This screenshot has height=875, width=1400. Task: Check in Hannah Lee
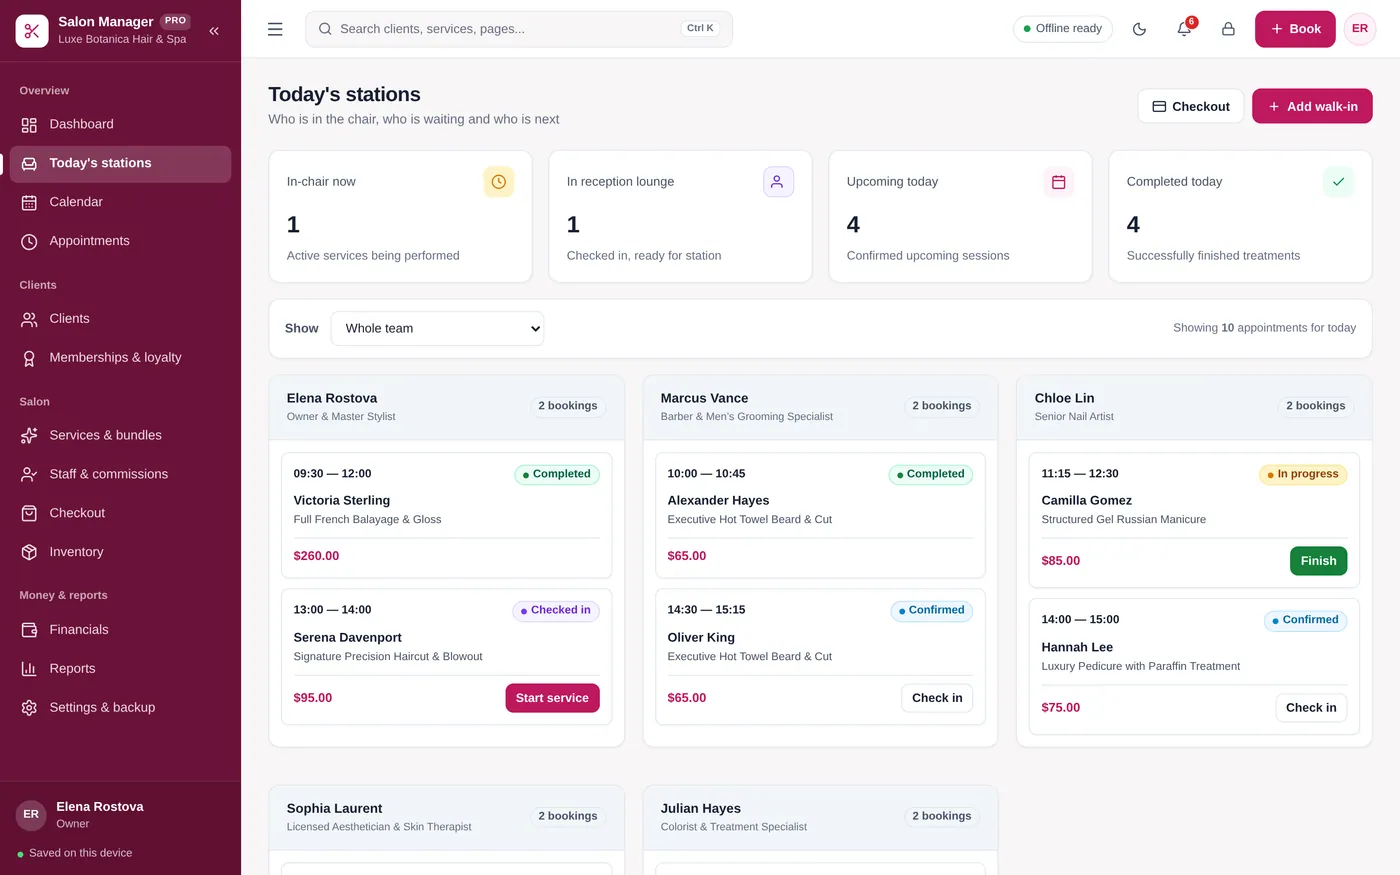point(1311,708)
